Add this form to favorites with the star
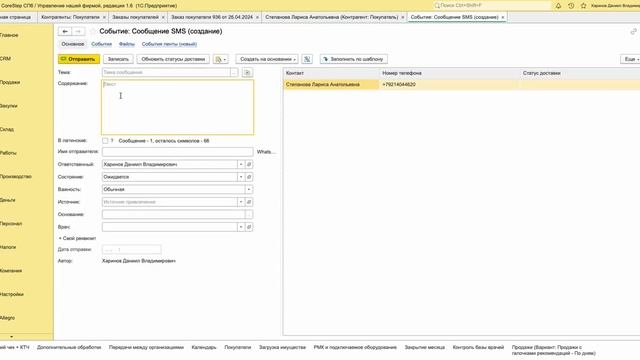The height and width of the screenshot is (360, 640). point(93,31)
